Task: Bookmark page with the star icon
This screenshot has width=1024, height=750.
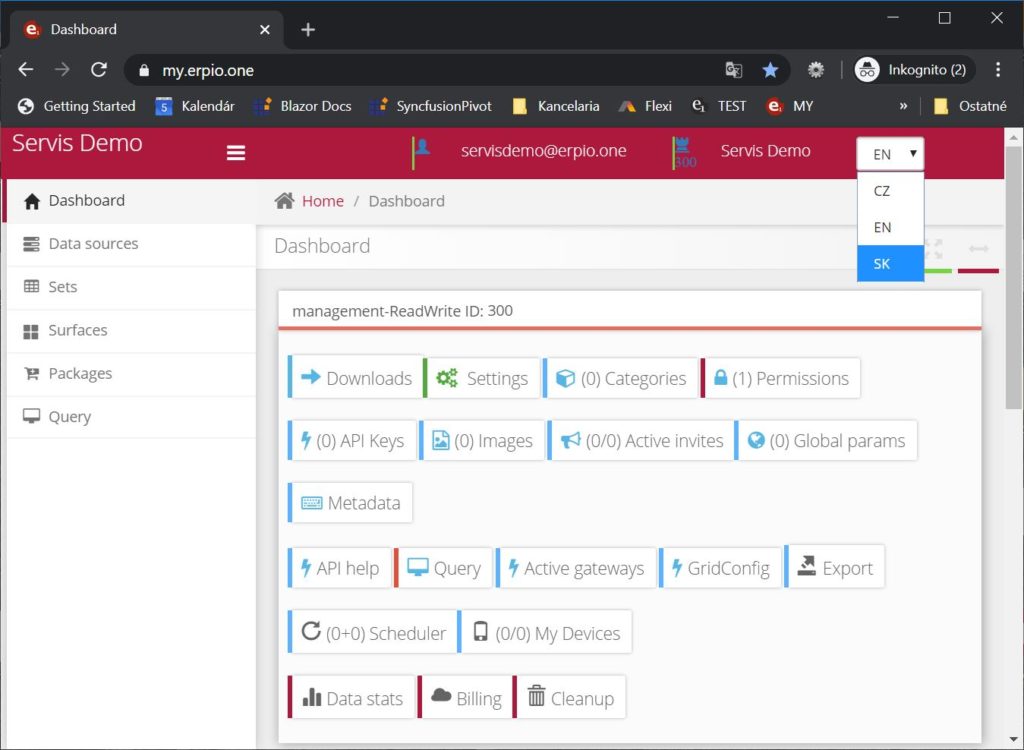Action: click(770, 70)
